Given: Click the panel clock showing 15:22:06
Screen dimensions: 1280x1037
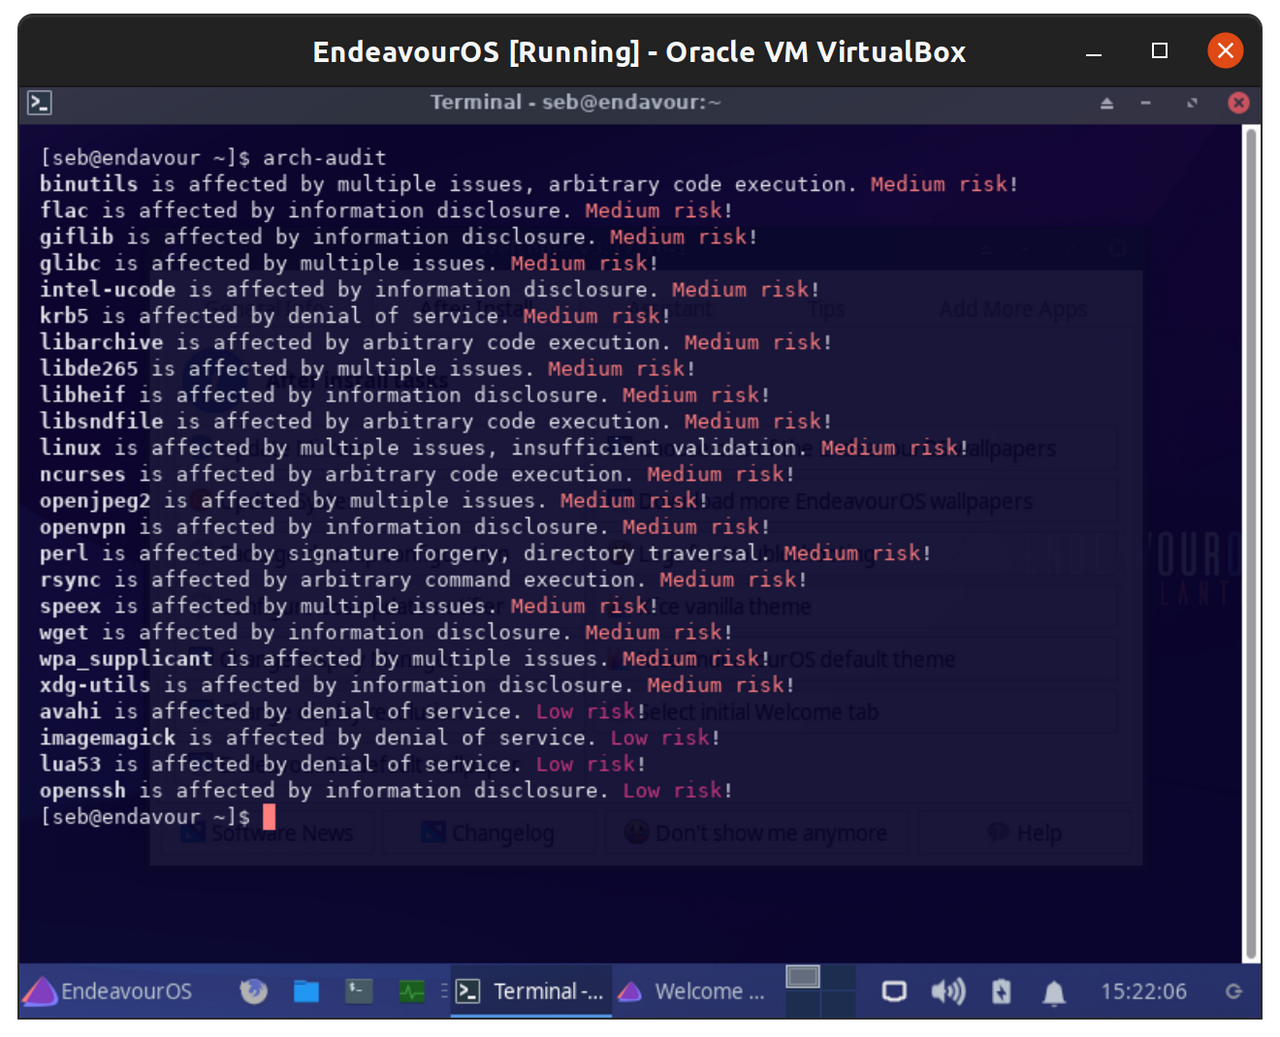Looking at the screenshot, I should tap(1143, 991).
